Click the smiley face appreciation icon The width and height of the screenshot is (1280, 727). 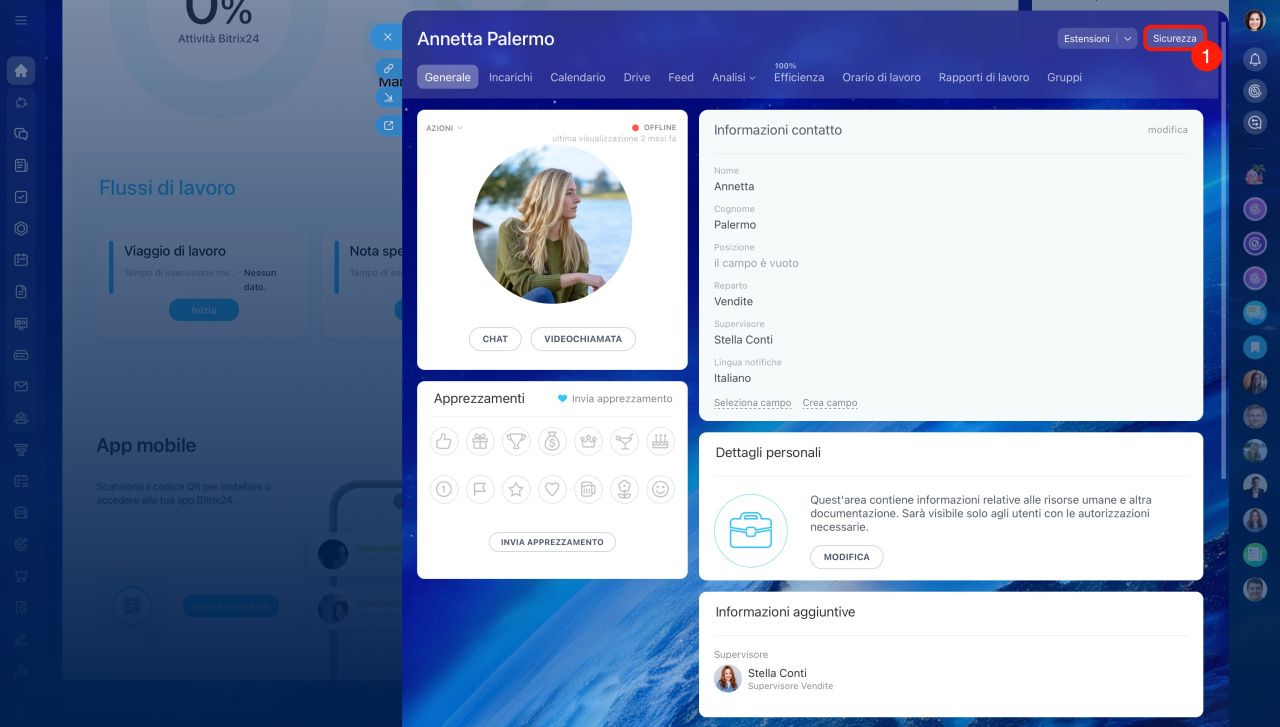[x=659, y=489]
